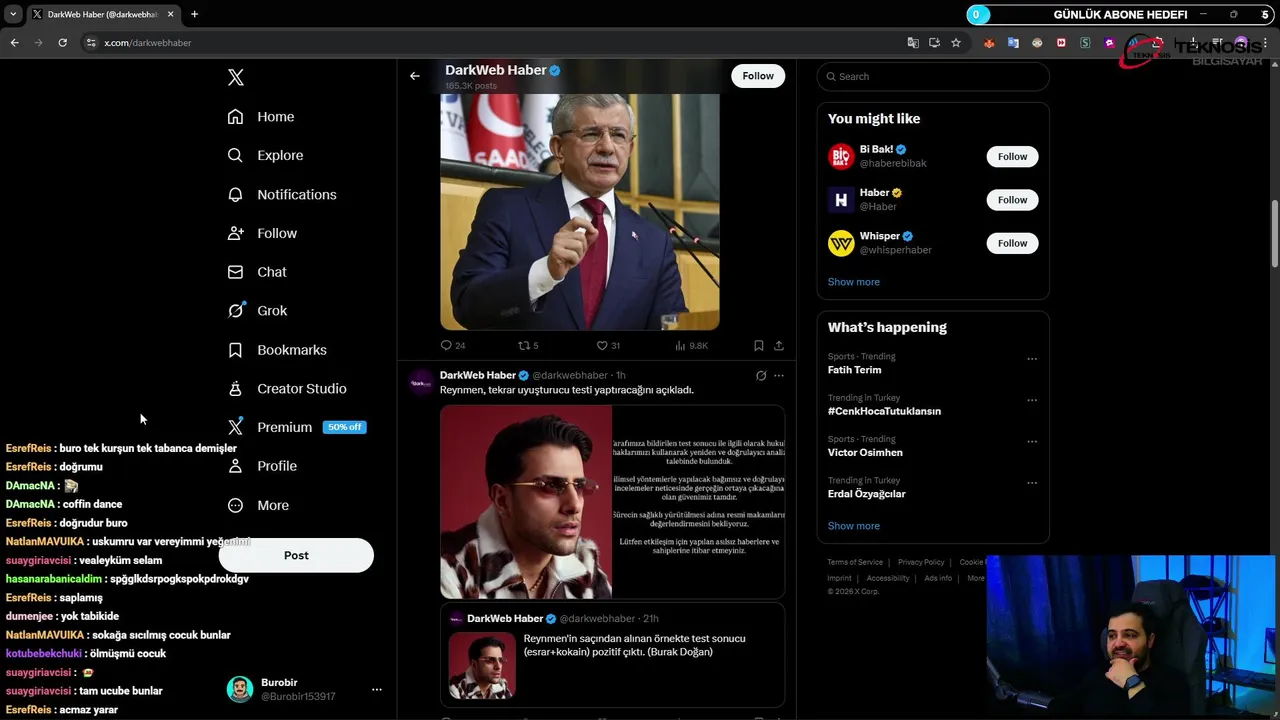This screenshot has width=1280, height=720.
Task: Open Explore search page
Action: tap(265, 155)
